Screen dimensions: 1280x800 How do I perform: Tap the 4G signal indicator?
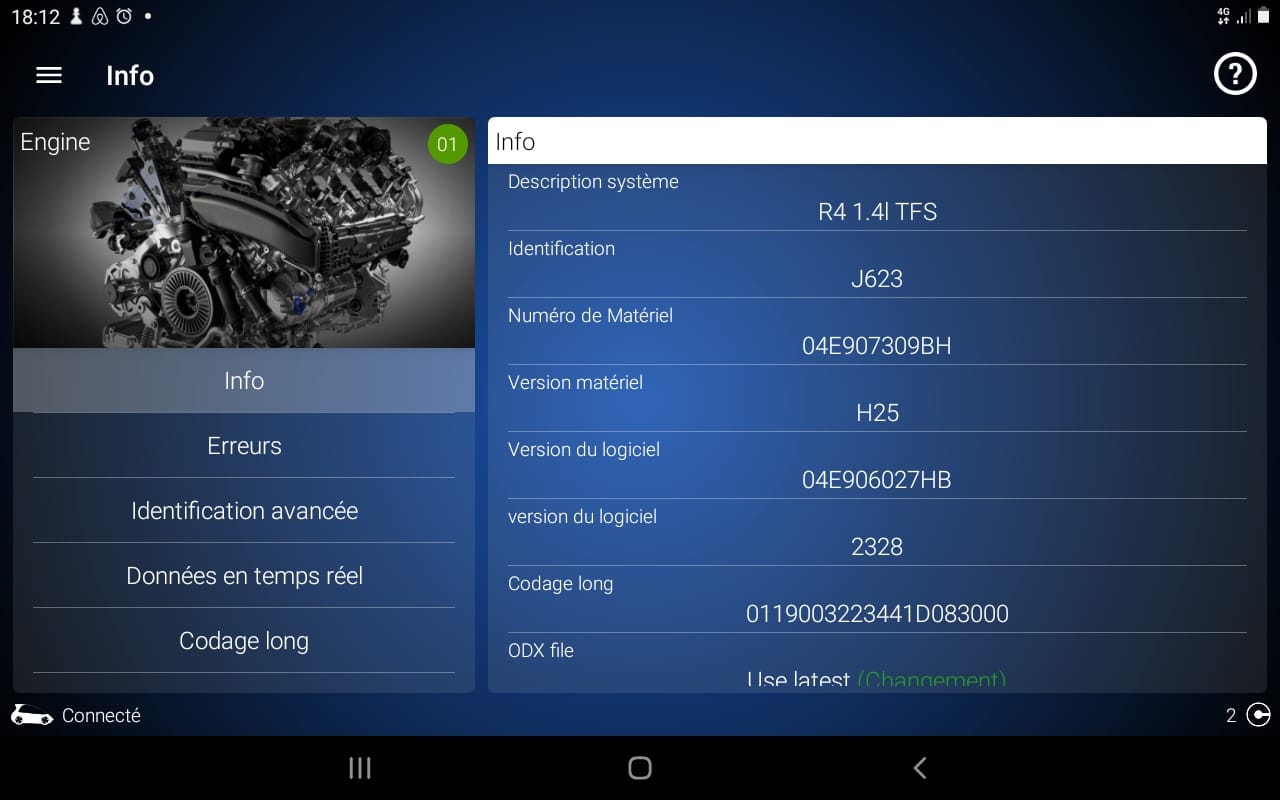point(1223,16)
